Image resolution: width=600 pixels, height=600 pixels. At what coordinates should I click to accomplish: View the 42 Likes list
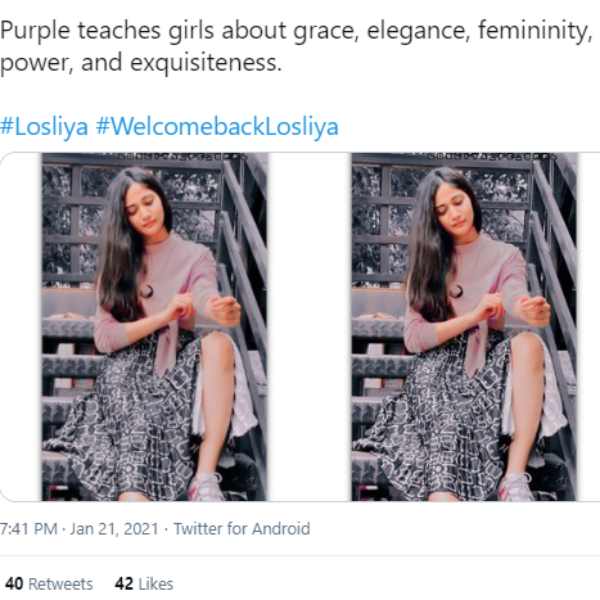144,584
